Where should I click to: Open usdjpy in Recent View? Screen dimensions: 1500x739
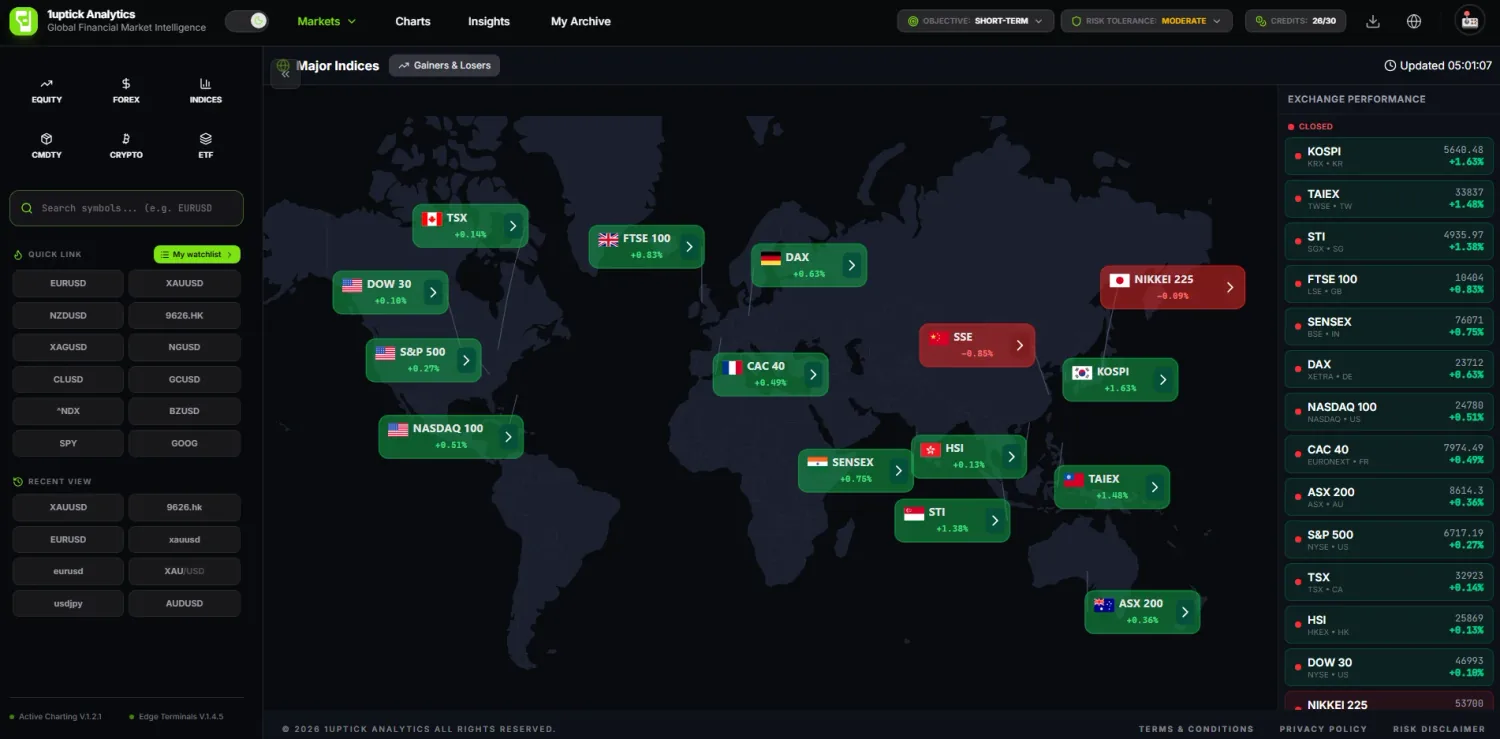tap(68, 603)
